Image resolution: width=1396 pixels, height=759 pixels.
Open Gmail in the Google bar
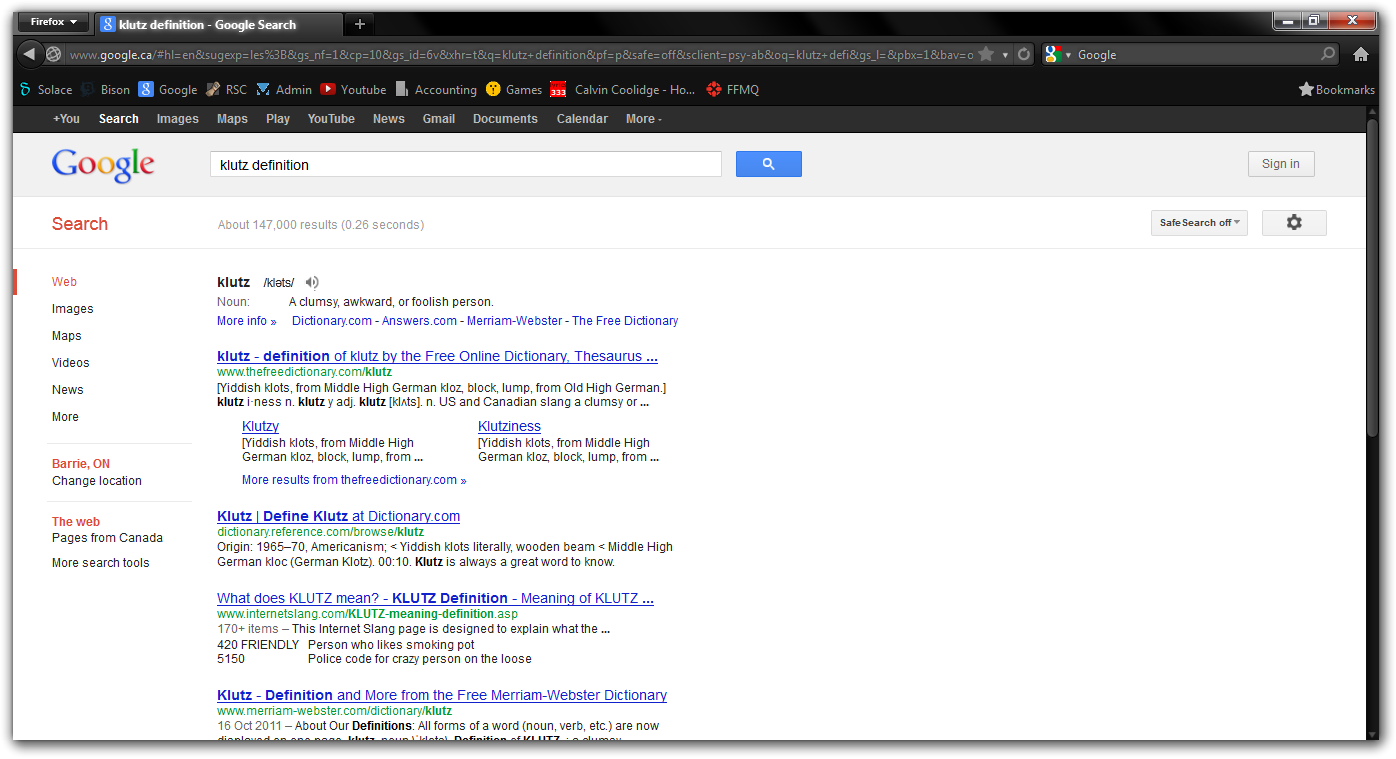coord(439,119)
